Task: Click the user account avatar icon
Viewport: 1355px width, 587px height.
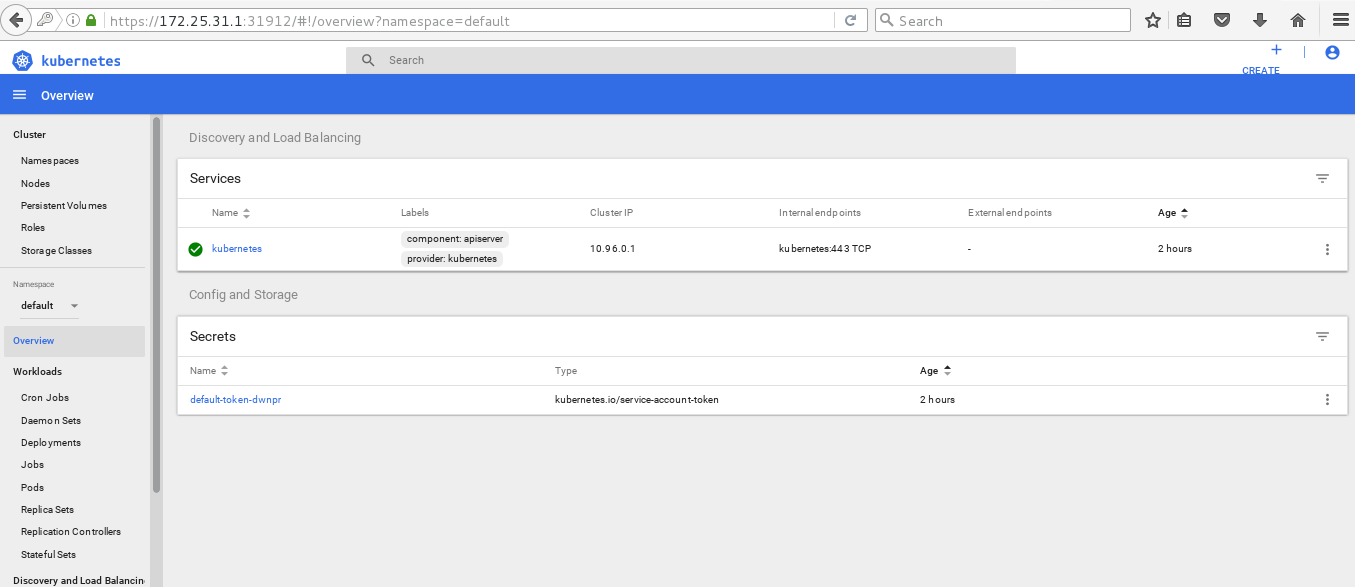Action: coord(1332,53)
